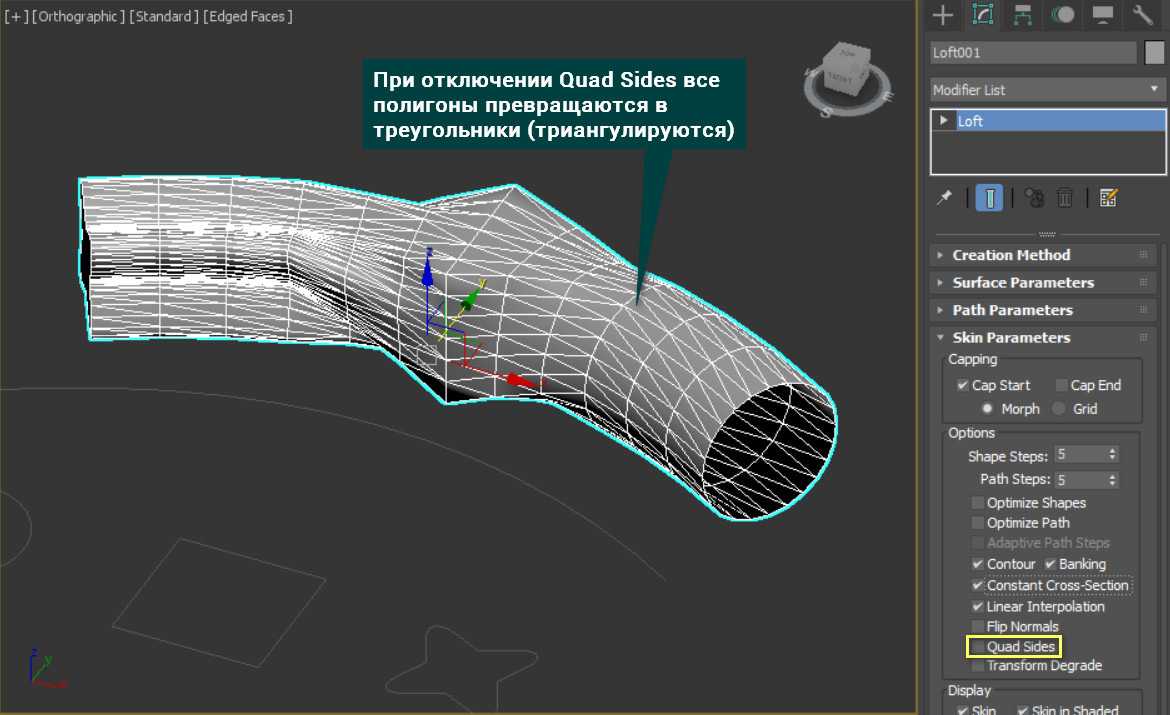Open the Orthographic viewport menu
This screenshot has width=1170, height=715.
[x=79, y=17]
